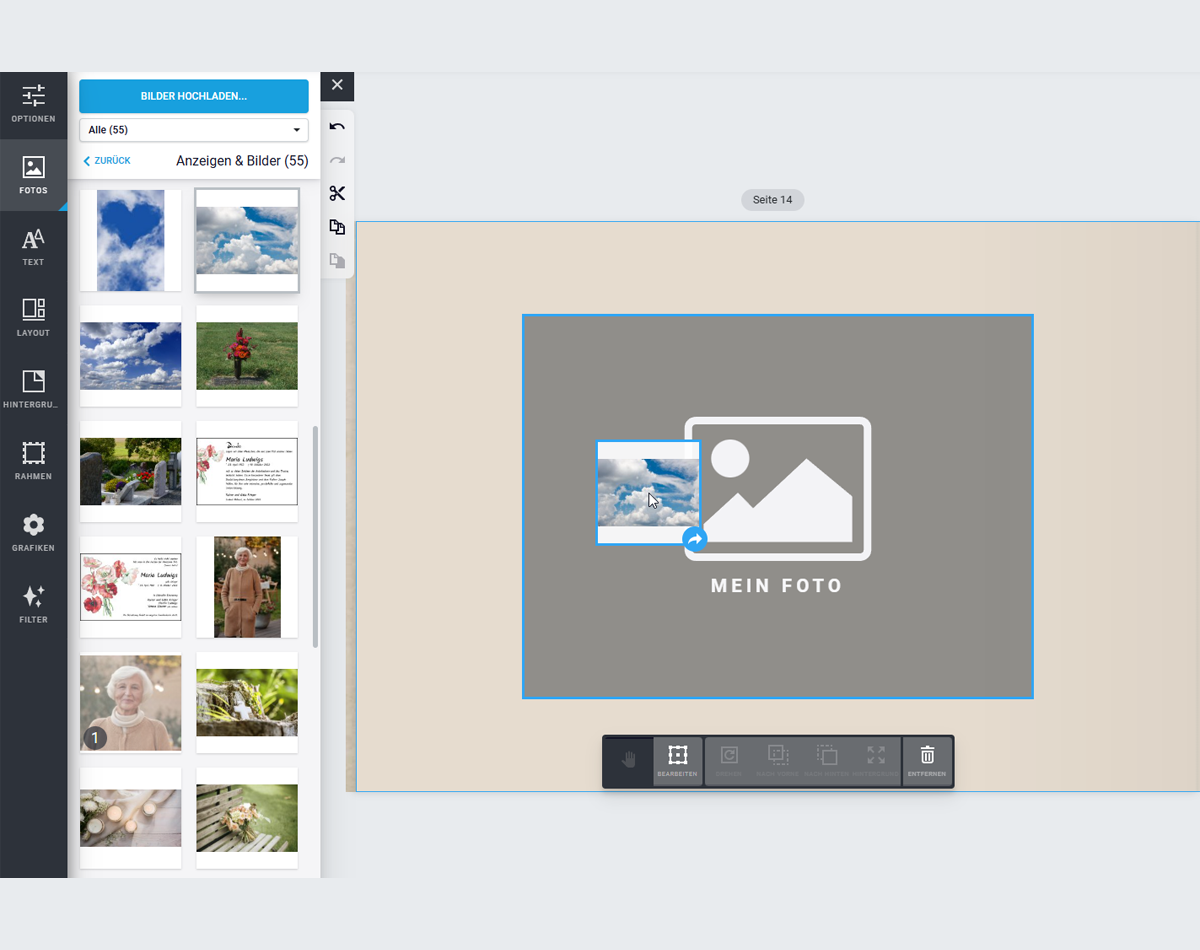Expand the Alle (55) dropdown
Screen dimensions: 1200x950
coord(194,130)
